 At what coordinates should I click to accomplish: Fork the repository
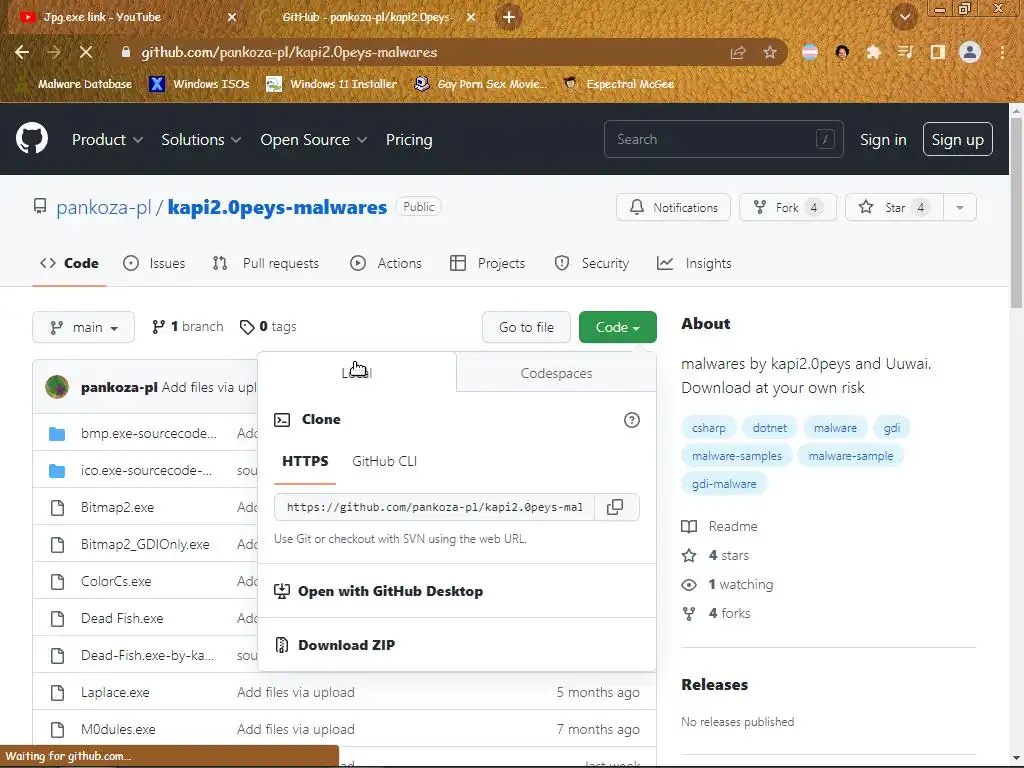pyautogui.click(x=788, y=208)
